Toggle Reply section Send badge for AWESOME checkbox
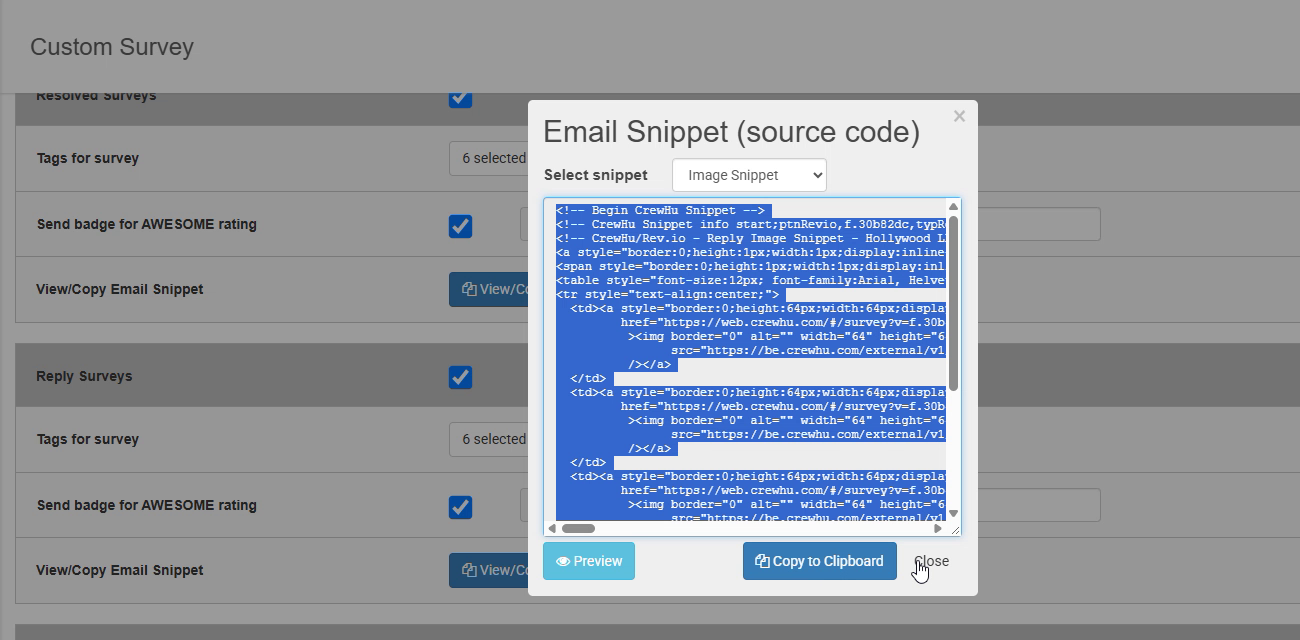The image size is (1300, 640). tap(460, 507)
